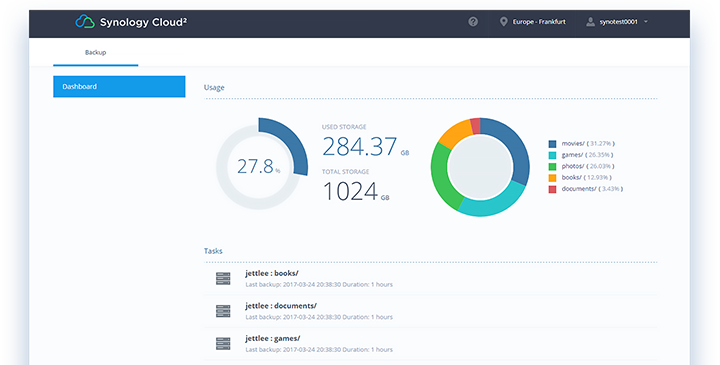Click the Synology Cloud² logo icon
720x365 pixels.
tap(85, 22)
